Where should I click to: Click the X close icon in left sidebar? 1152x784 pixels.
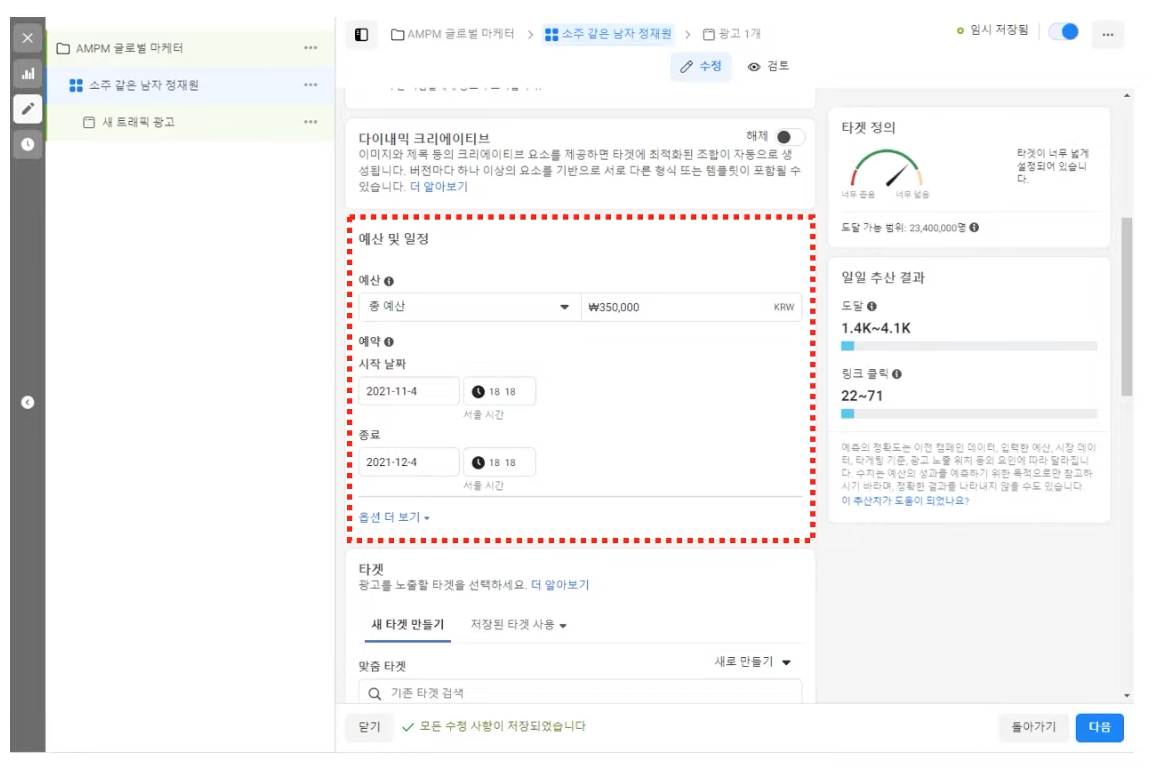click(x=27, y=38)
